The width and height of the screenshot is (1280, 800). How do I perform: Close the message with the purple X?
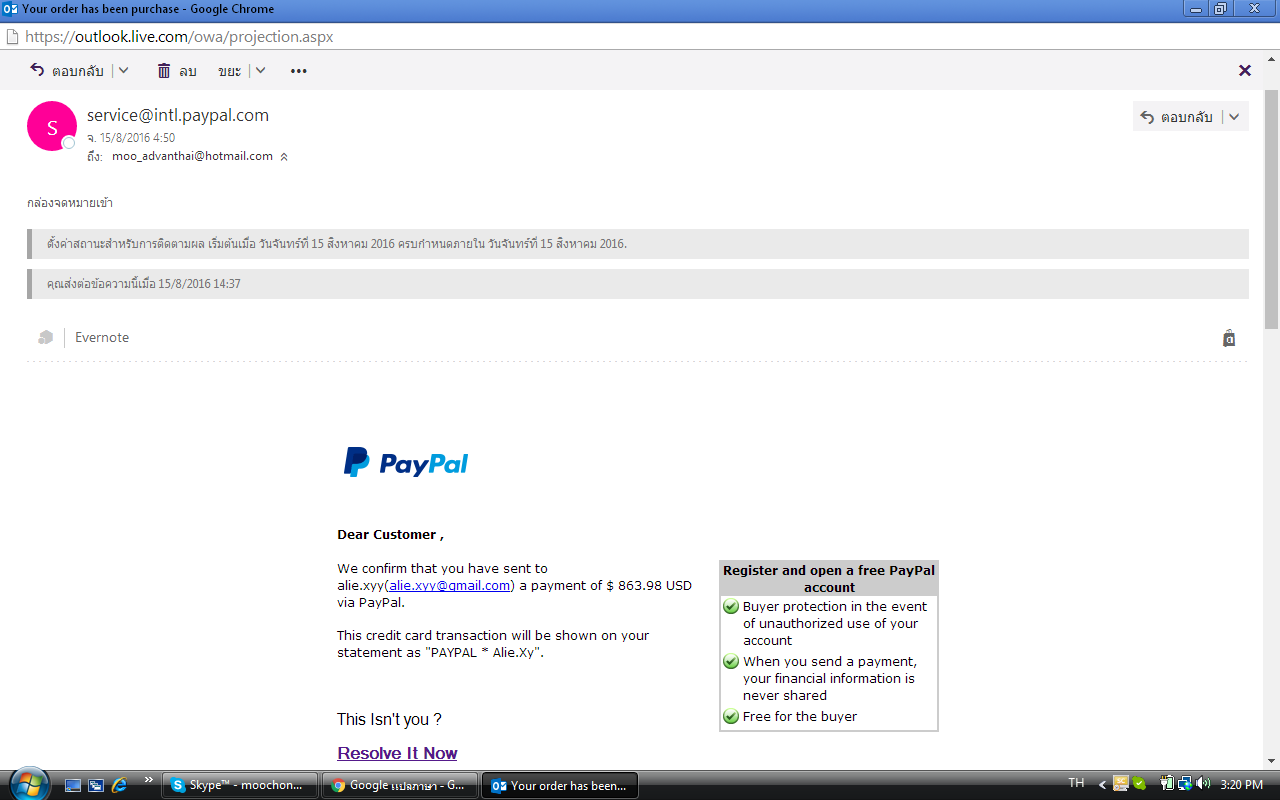click(x=1245, y=70)
